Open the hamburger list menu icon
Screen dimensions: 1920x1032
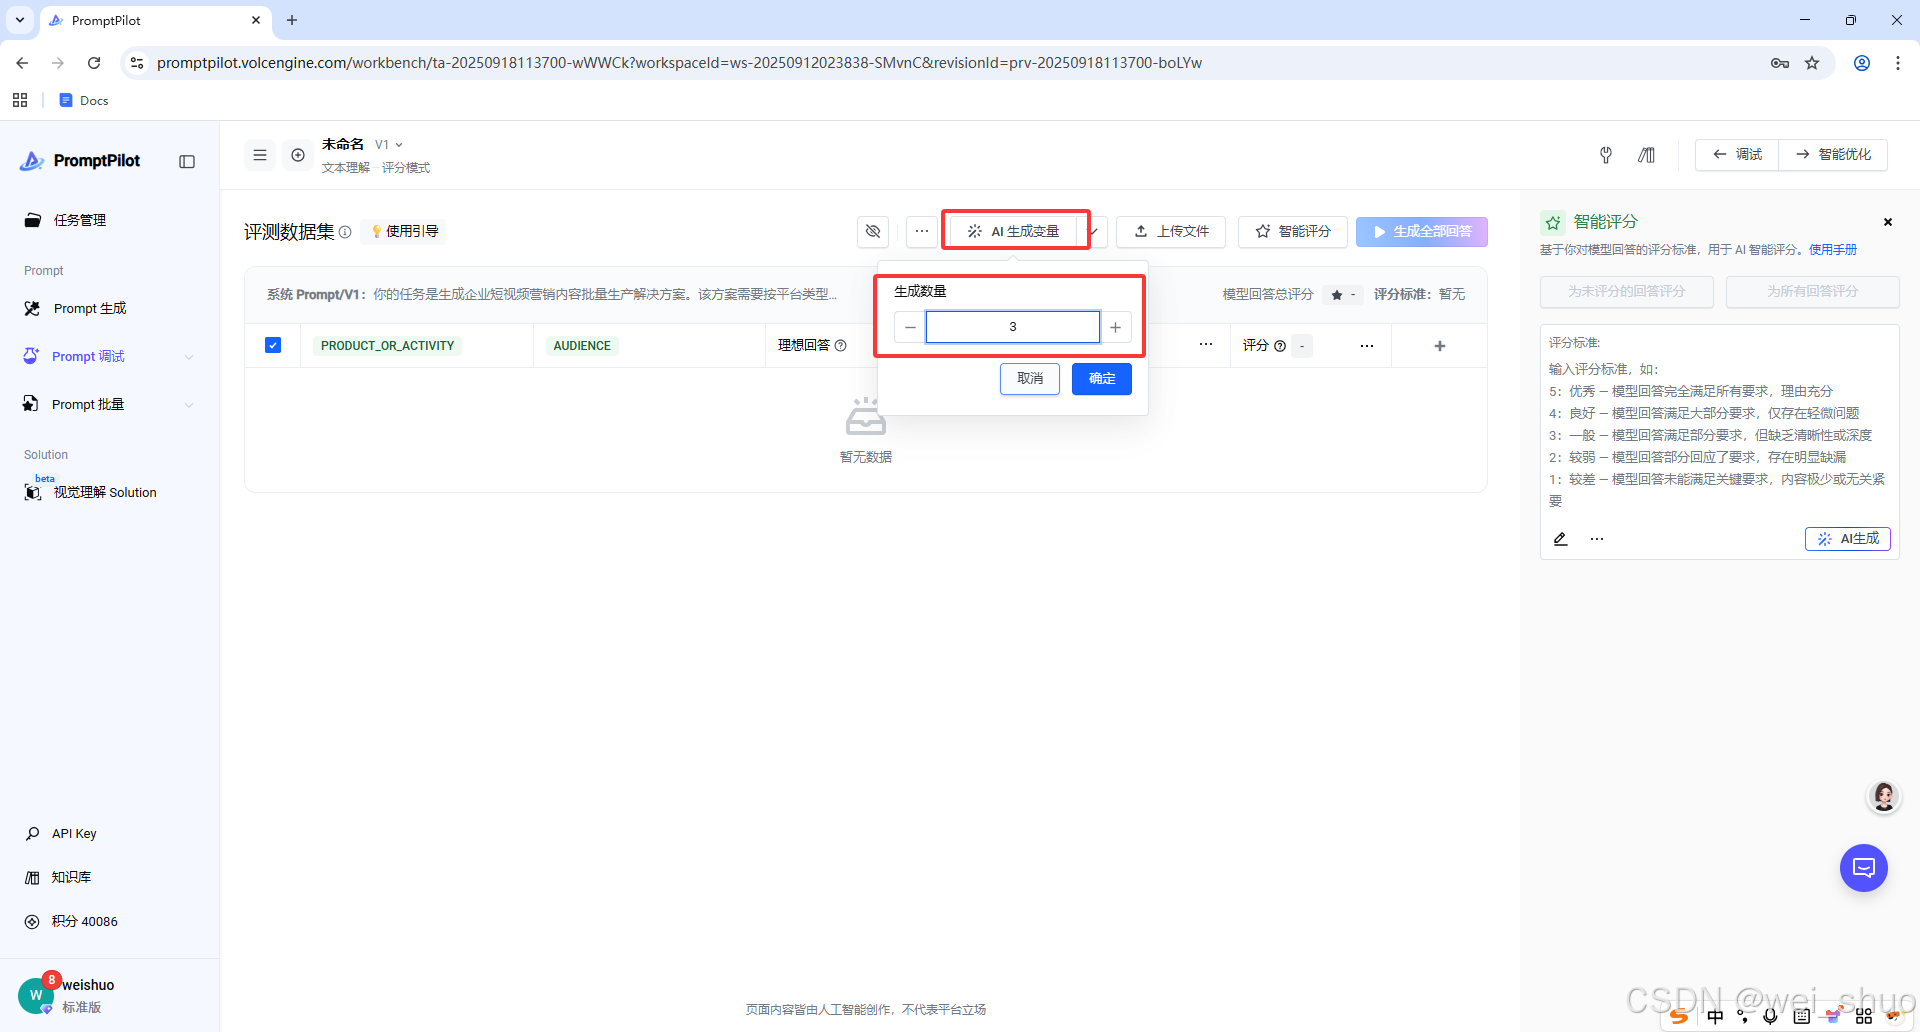[x=260, y=155]
